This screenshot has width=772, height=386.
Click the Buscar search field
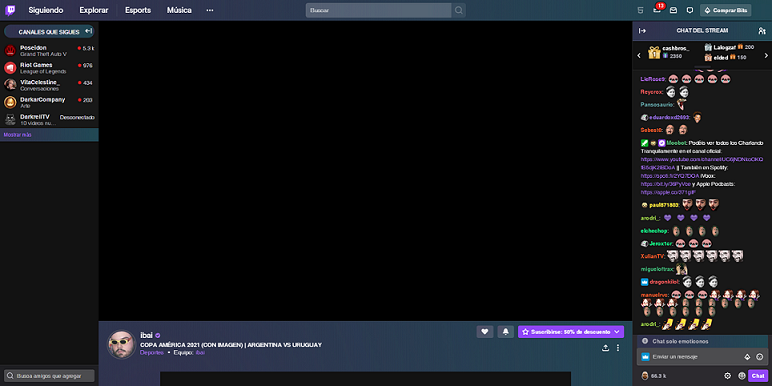coord(378,10)
